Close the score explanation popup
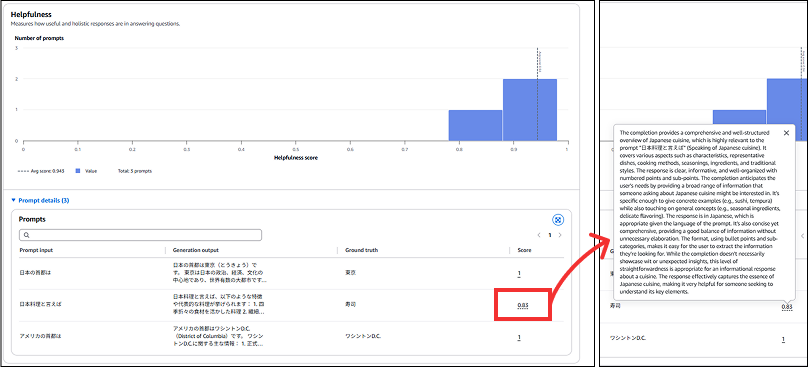Image resolution: width=808 pixels, height=367 pixels. [786, 132]
